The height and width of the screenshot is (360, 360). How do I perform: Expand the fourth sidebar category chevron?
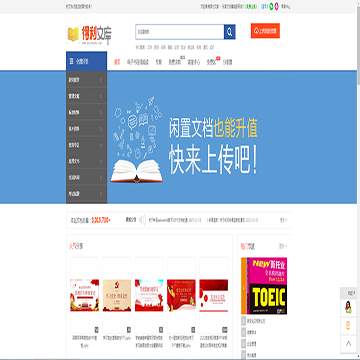(101, 129)
